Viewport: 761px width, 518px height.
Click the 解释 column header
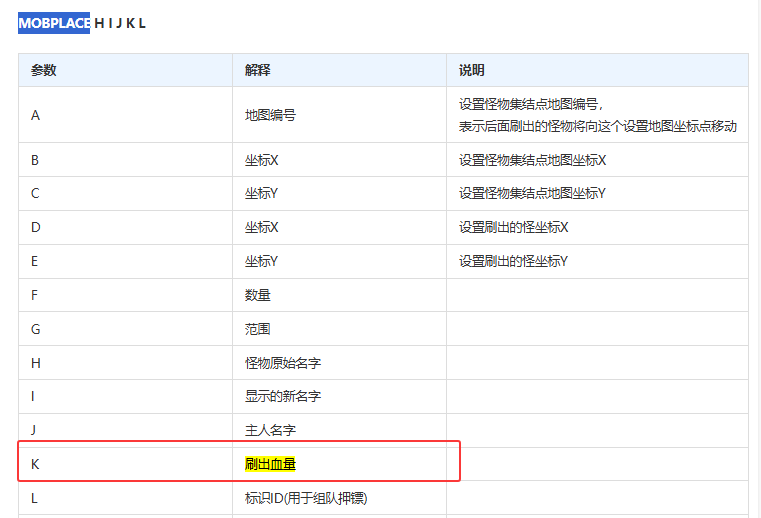coord(258,70)
